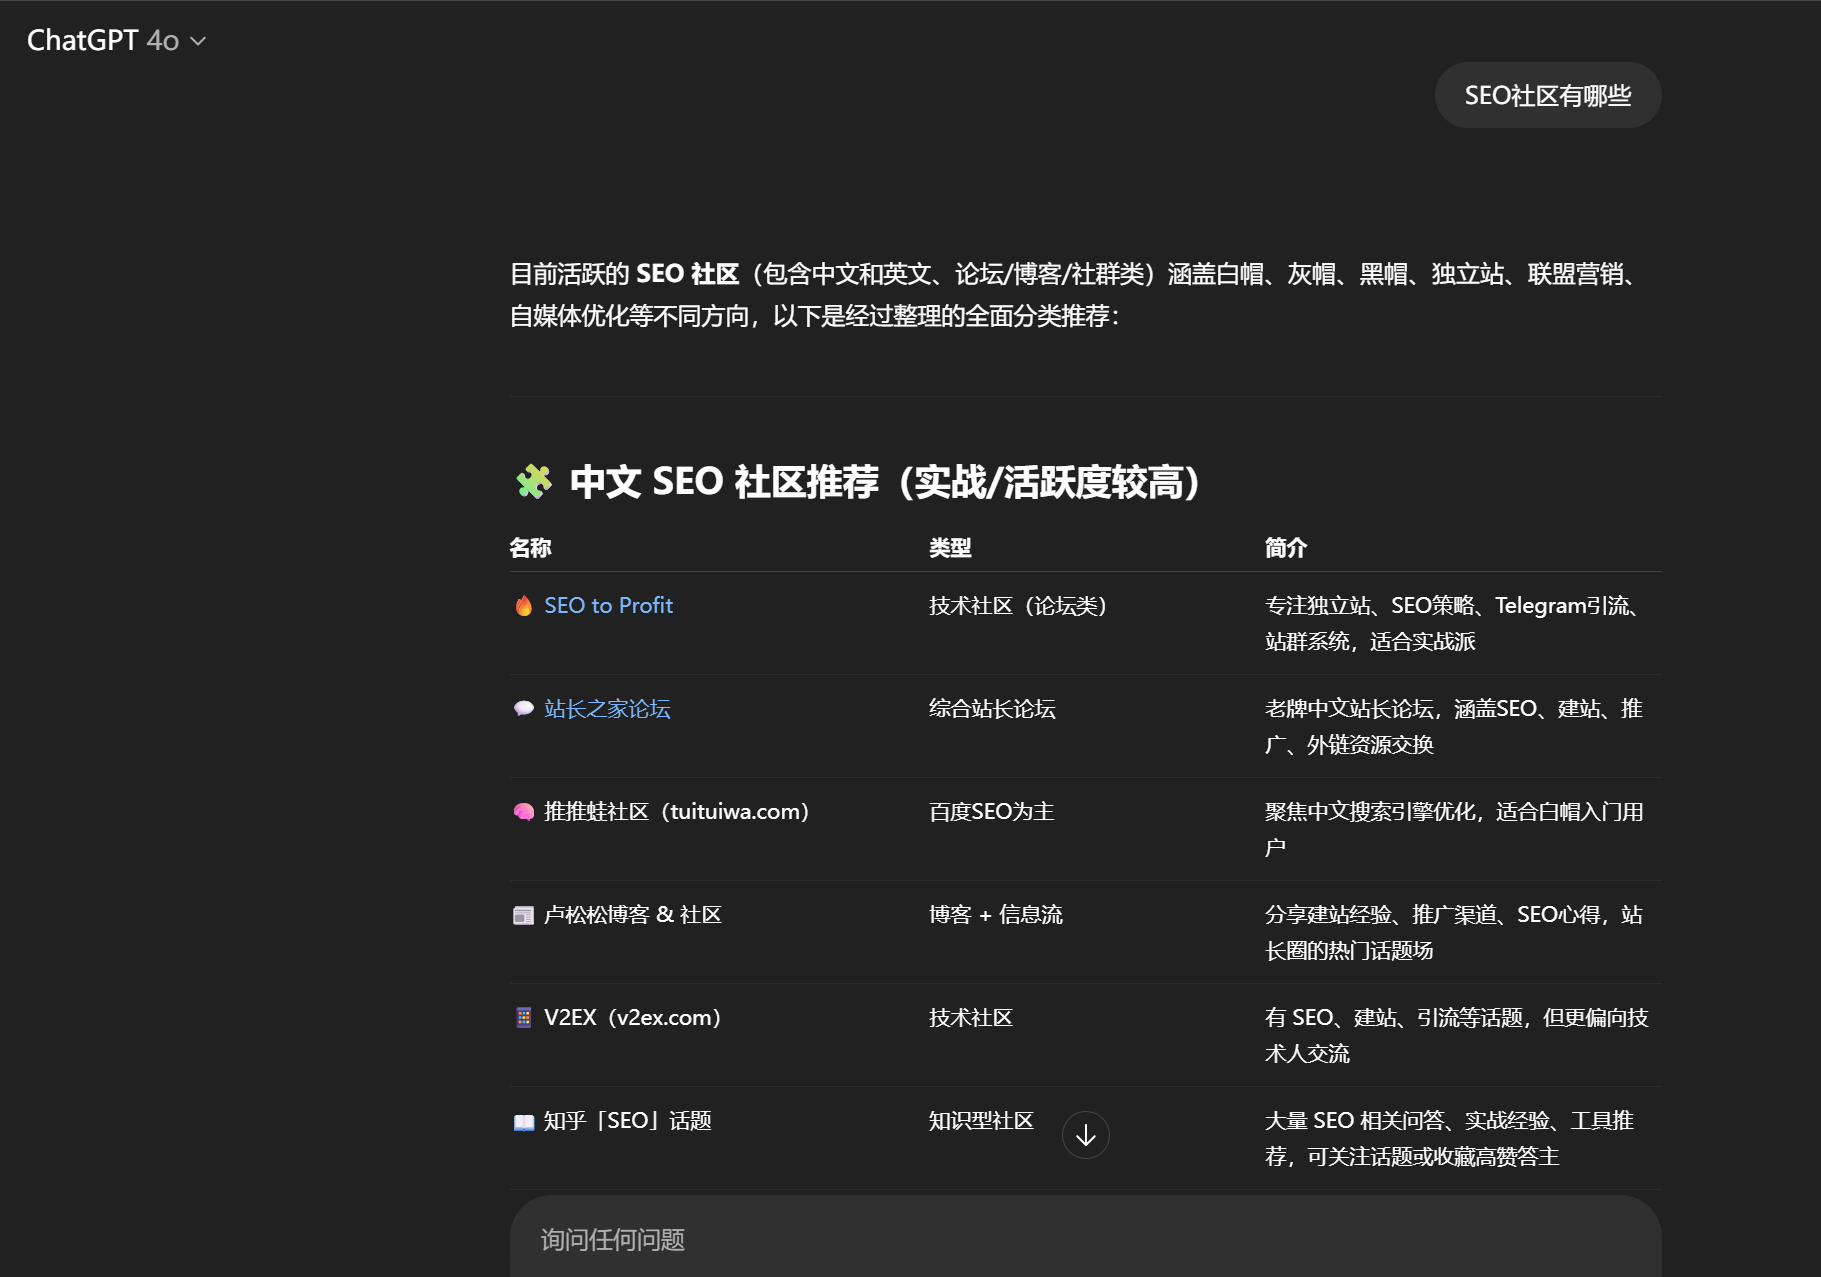Focus the '询问任何问题' message input field

1086,1240
